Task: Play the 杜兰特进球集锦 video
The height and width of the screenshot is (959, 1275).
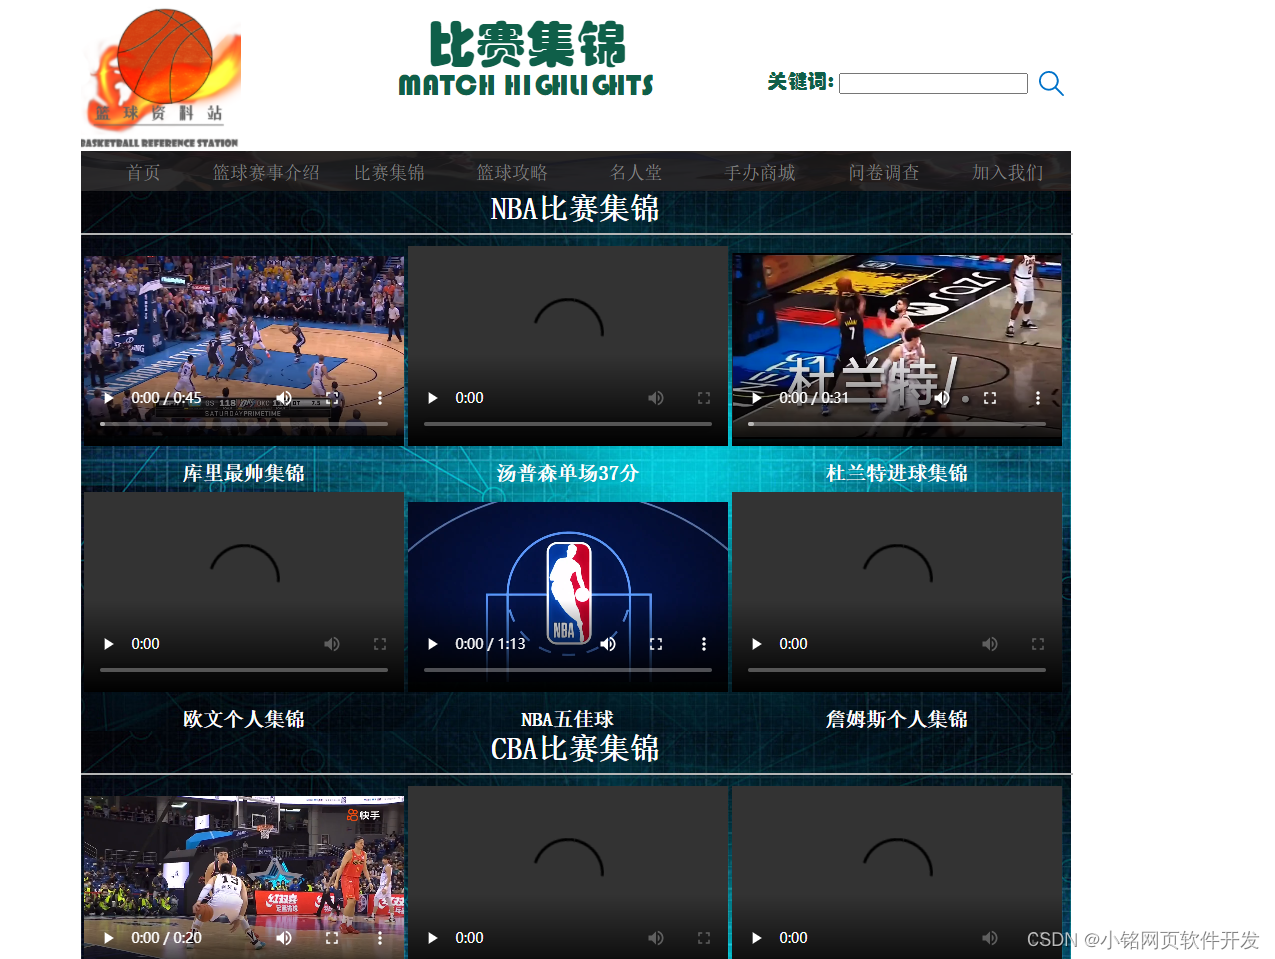Action: tap(757, 398)
